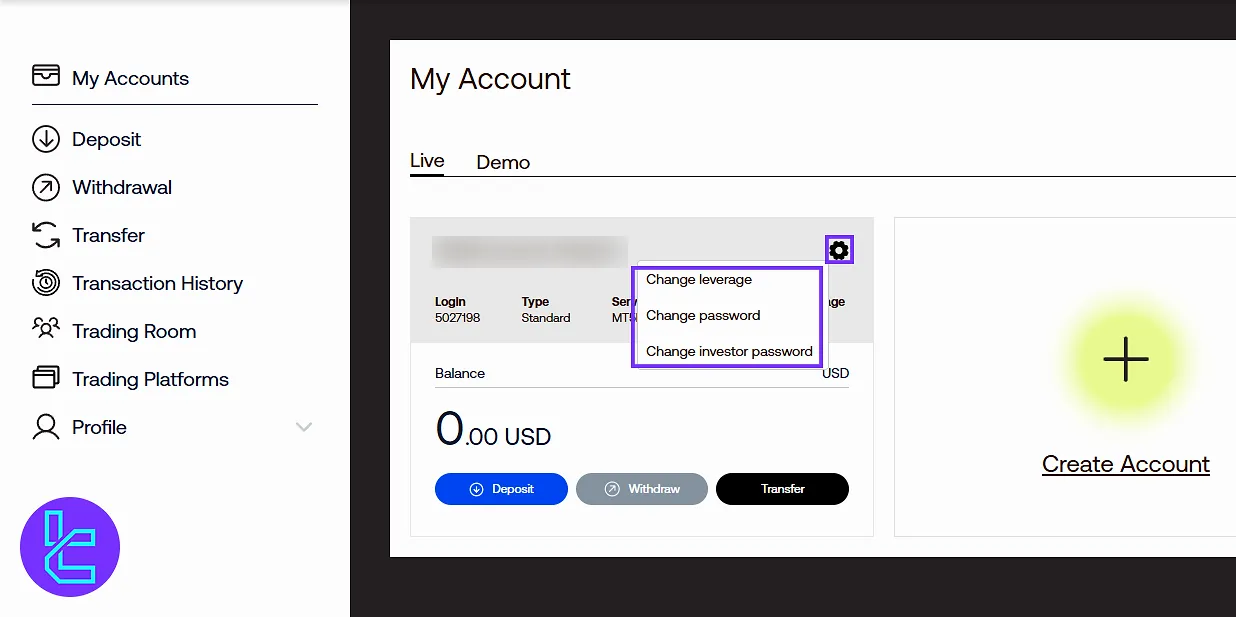Click the My Account heading
The image size is (1236, 617).
point(490,79)
